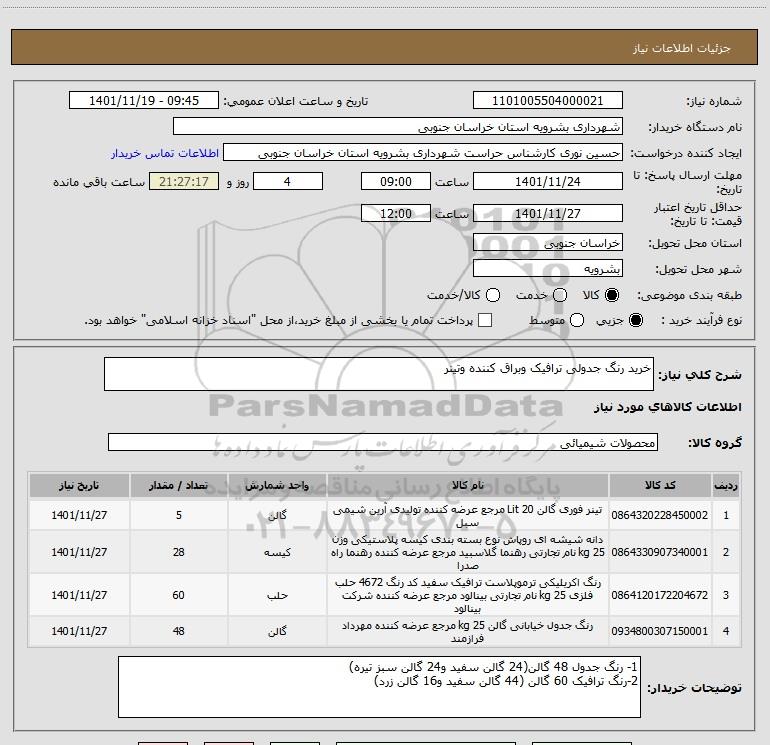Click the تاریخ نیاز column header
This screenshot has width=770, height=745.
pyautogui.click(x=79, y=486)
